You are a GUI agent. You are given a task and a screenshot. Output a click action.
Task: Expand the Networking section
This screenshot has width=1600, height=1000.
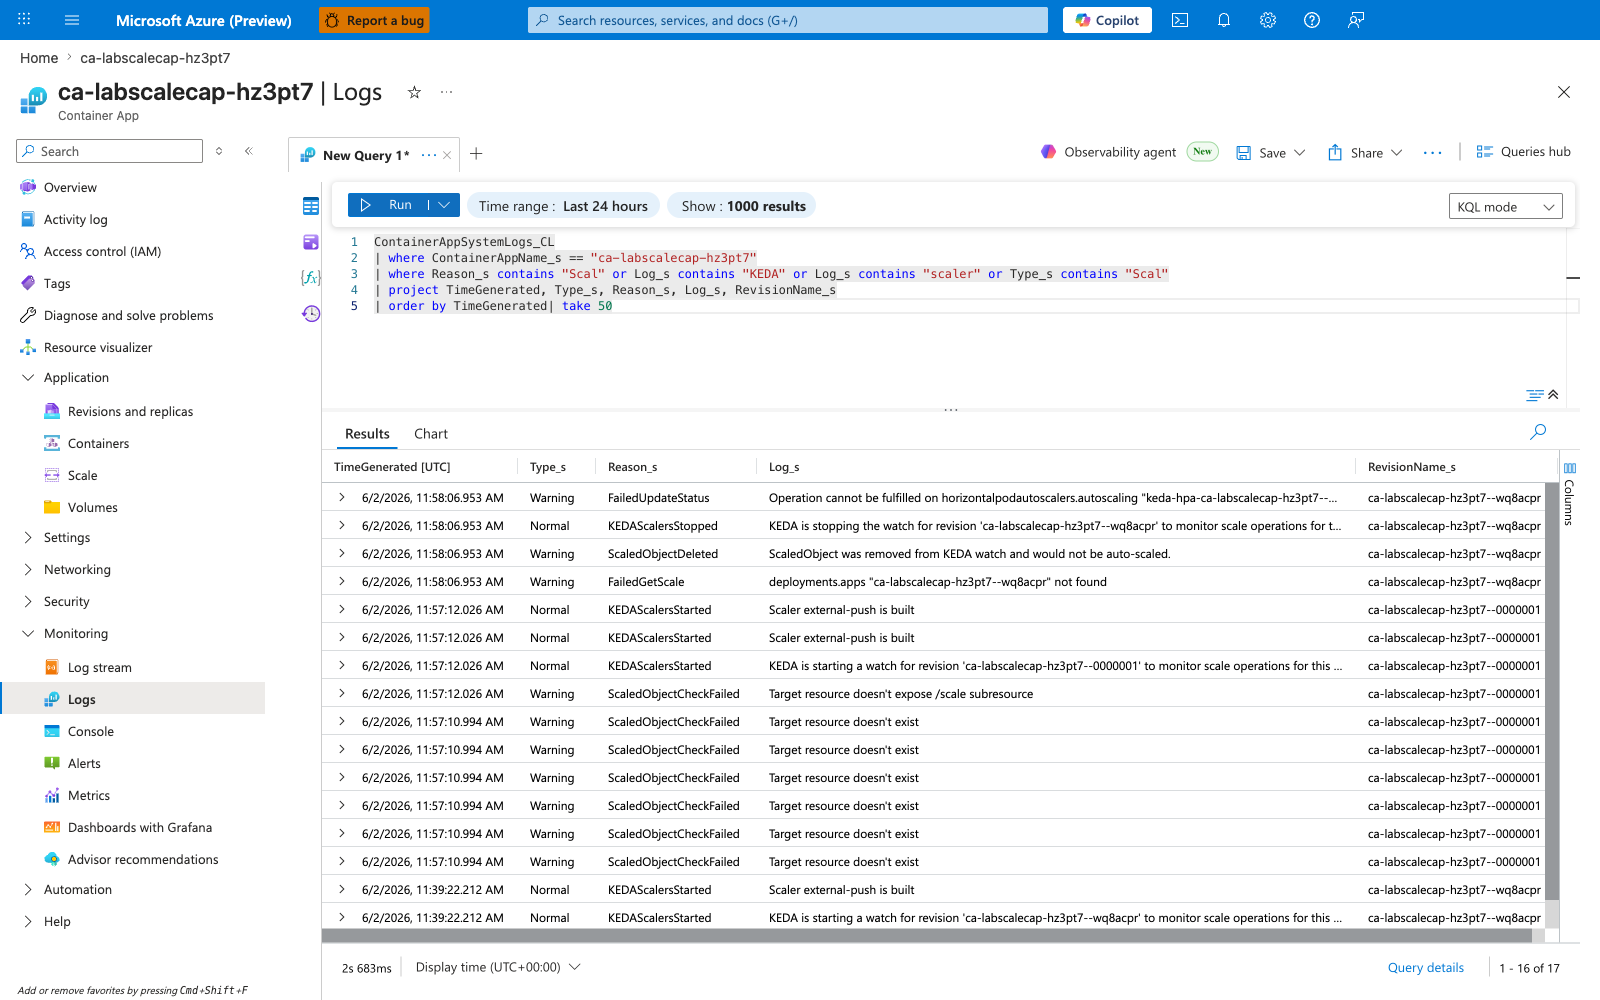tap(28, 570)
